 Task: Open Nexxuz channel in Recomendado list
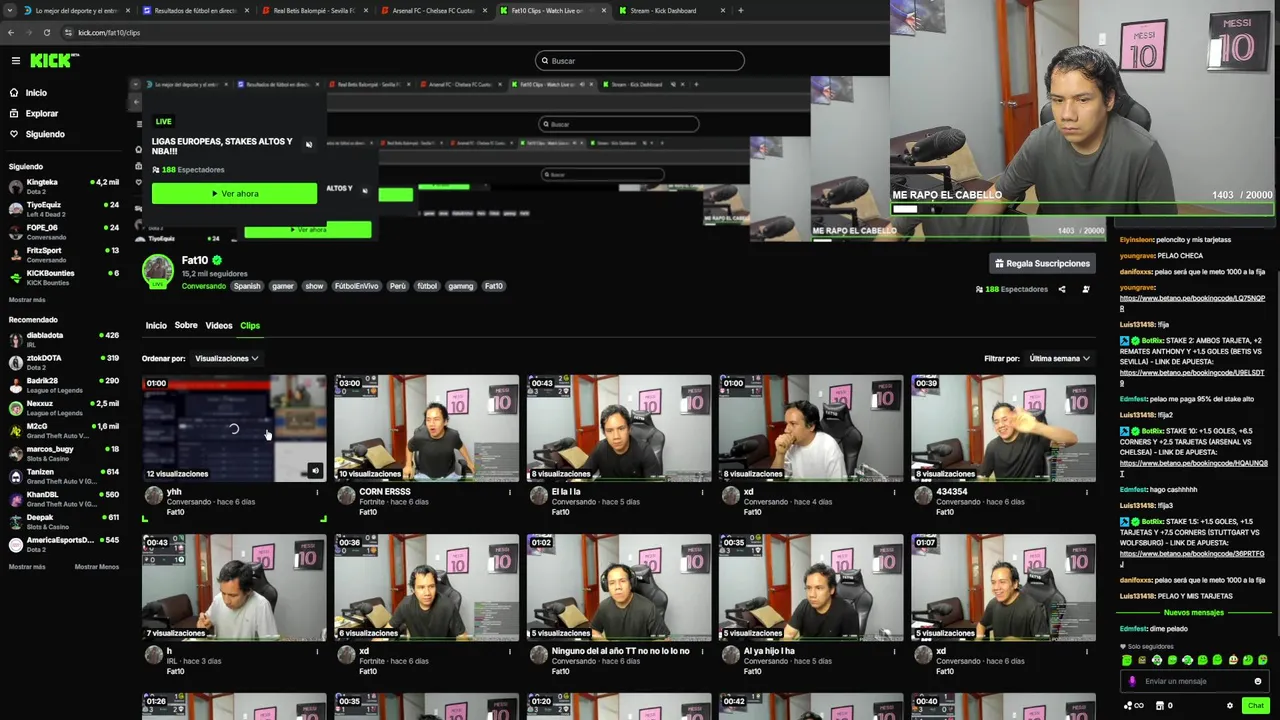64,407
